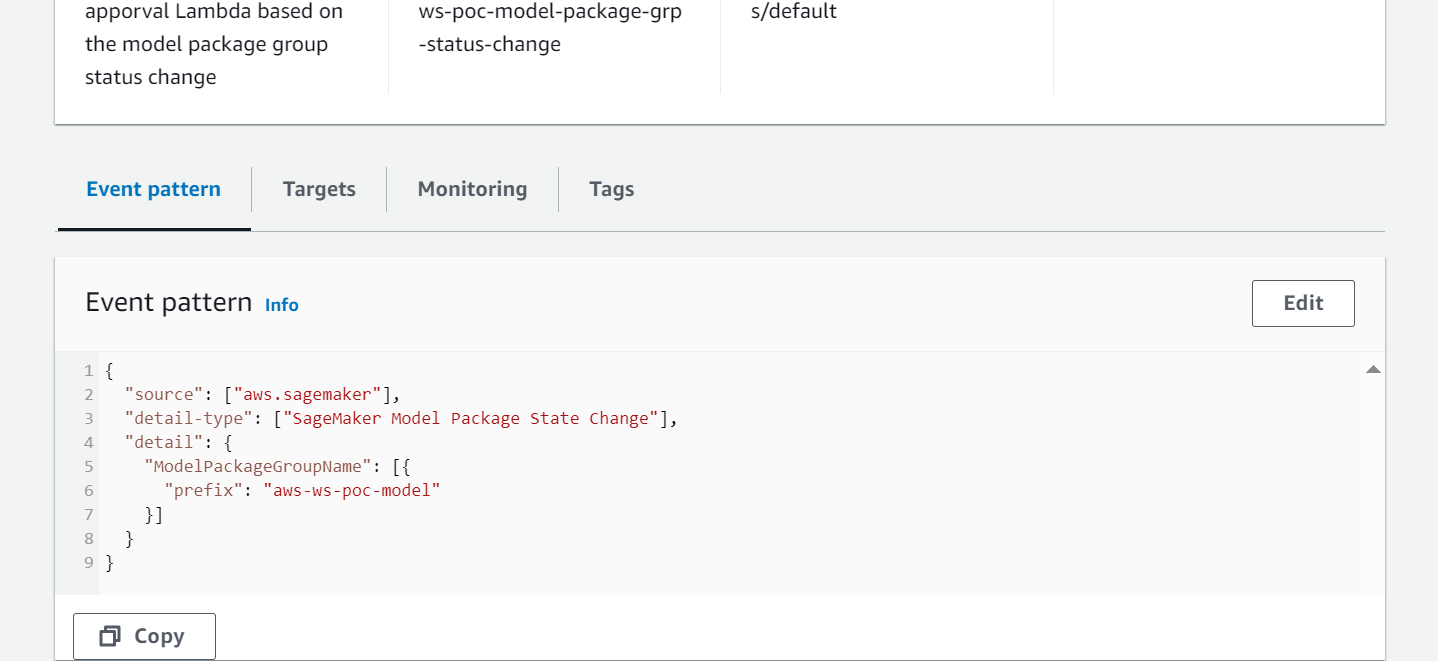Viewport: 1438px width, 661px height.
Task: Switch to the Targets tab
Action: [319, 188]
